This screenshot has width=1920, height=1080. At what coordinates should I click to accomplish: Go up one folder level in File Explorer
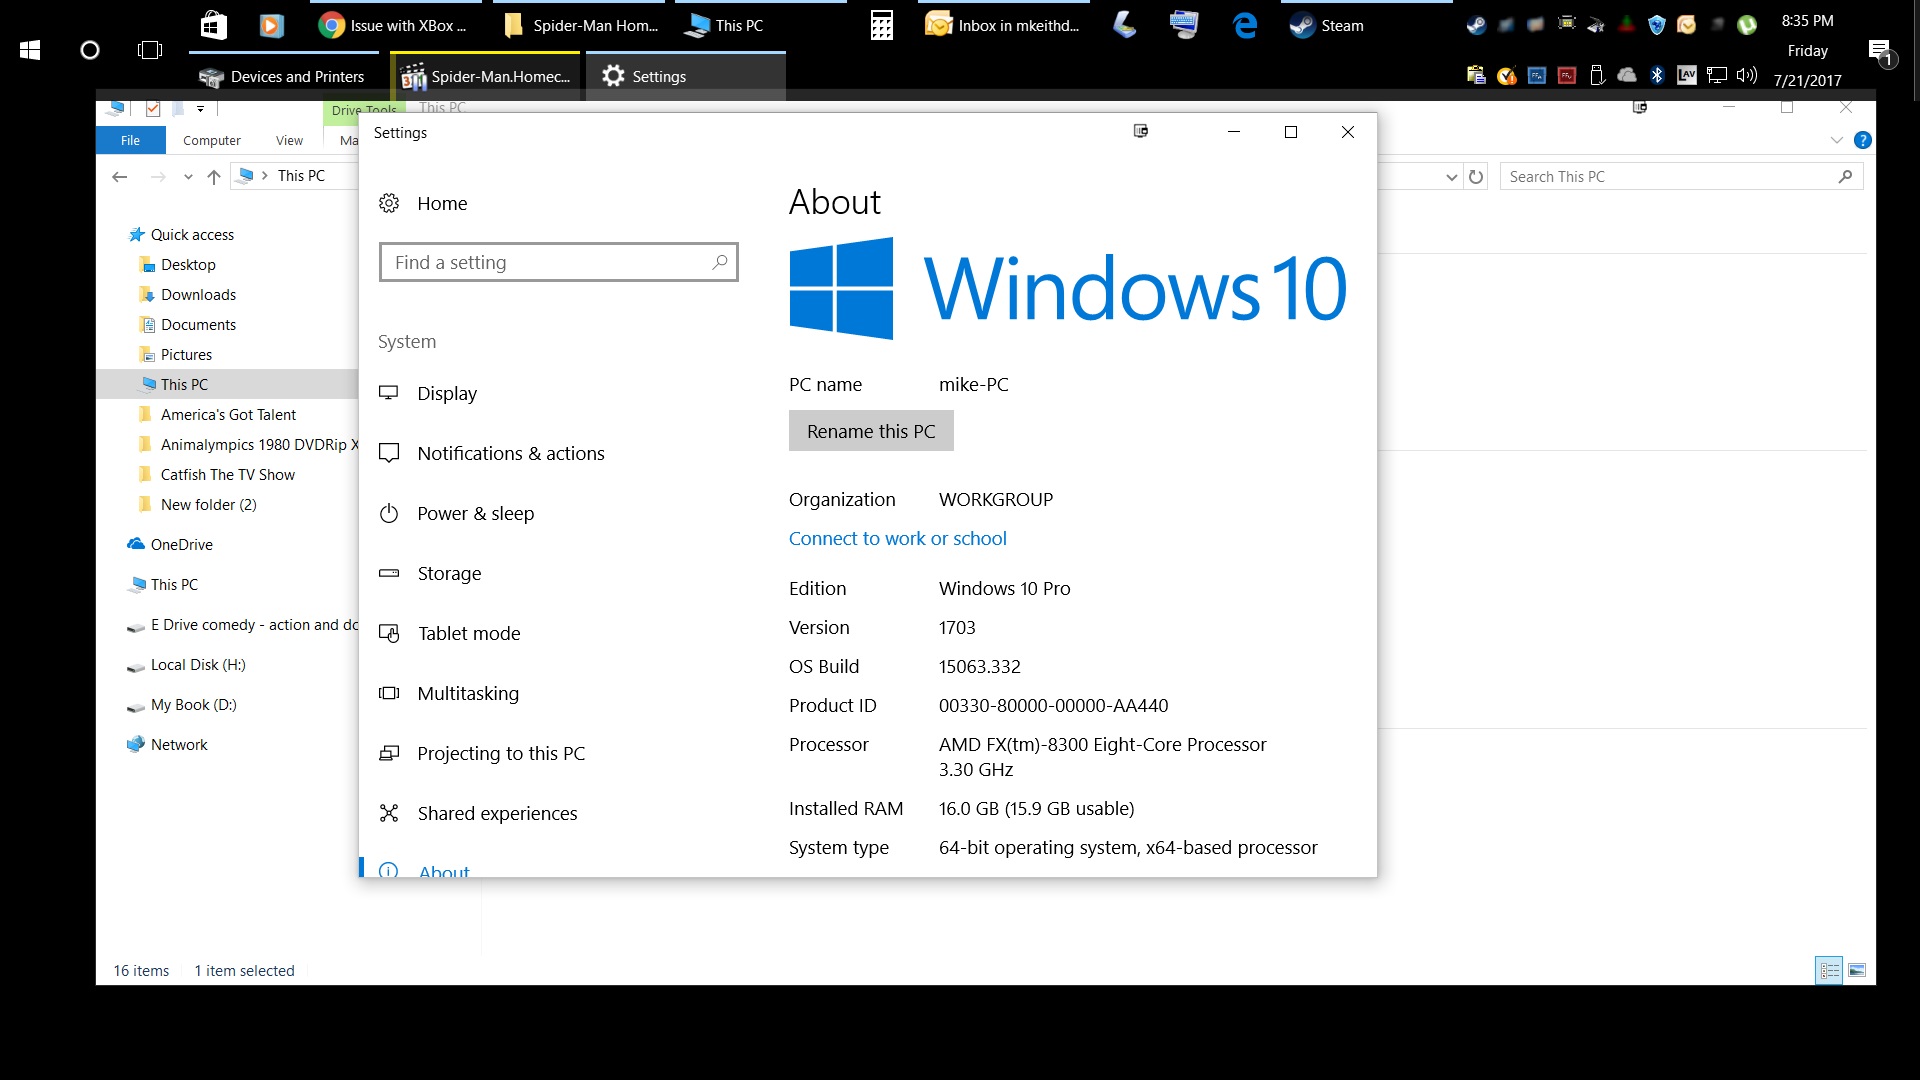pos(213,177)
